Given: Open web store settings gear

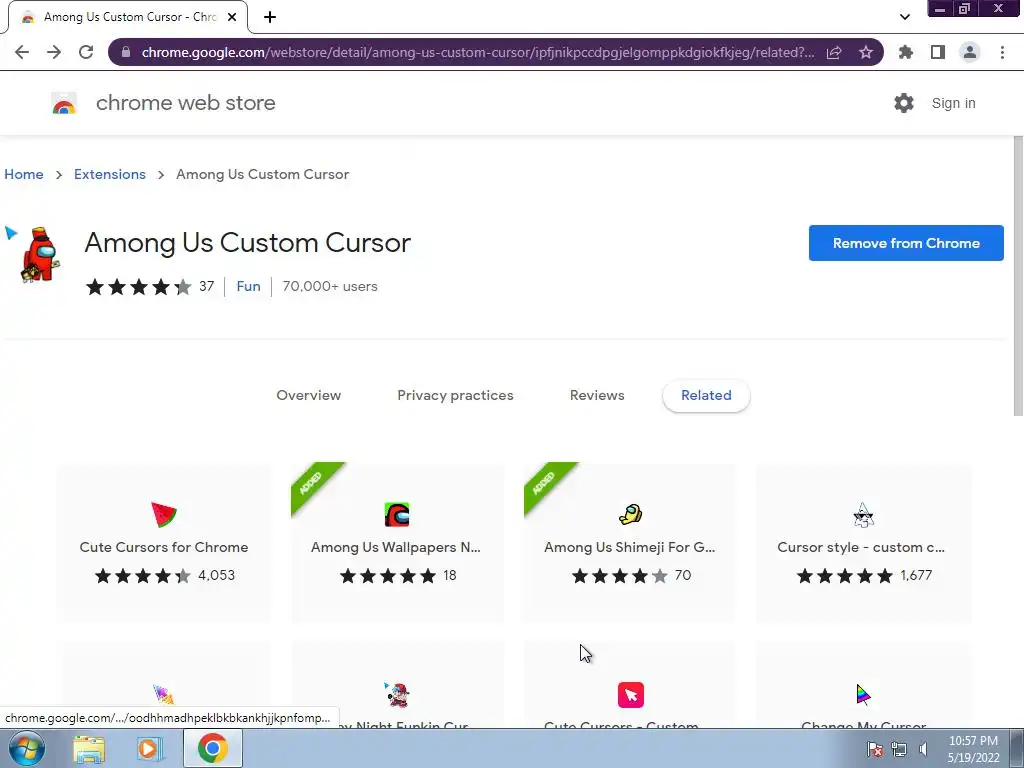Looking at the screenshot, I should 904,103.
